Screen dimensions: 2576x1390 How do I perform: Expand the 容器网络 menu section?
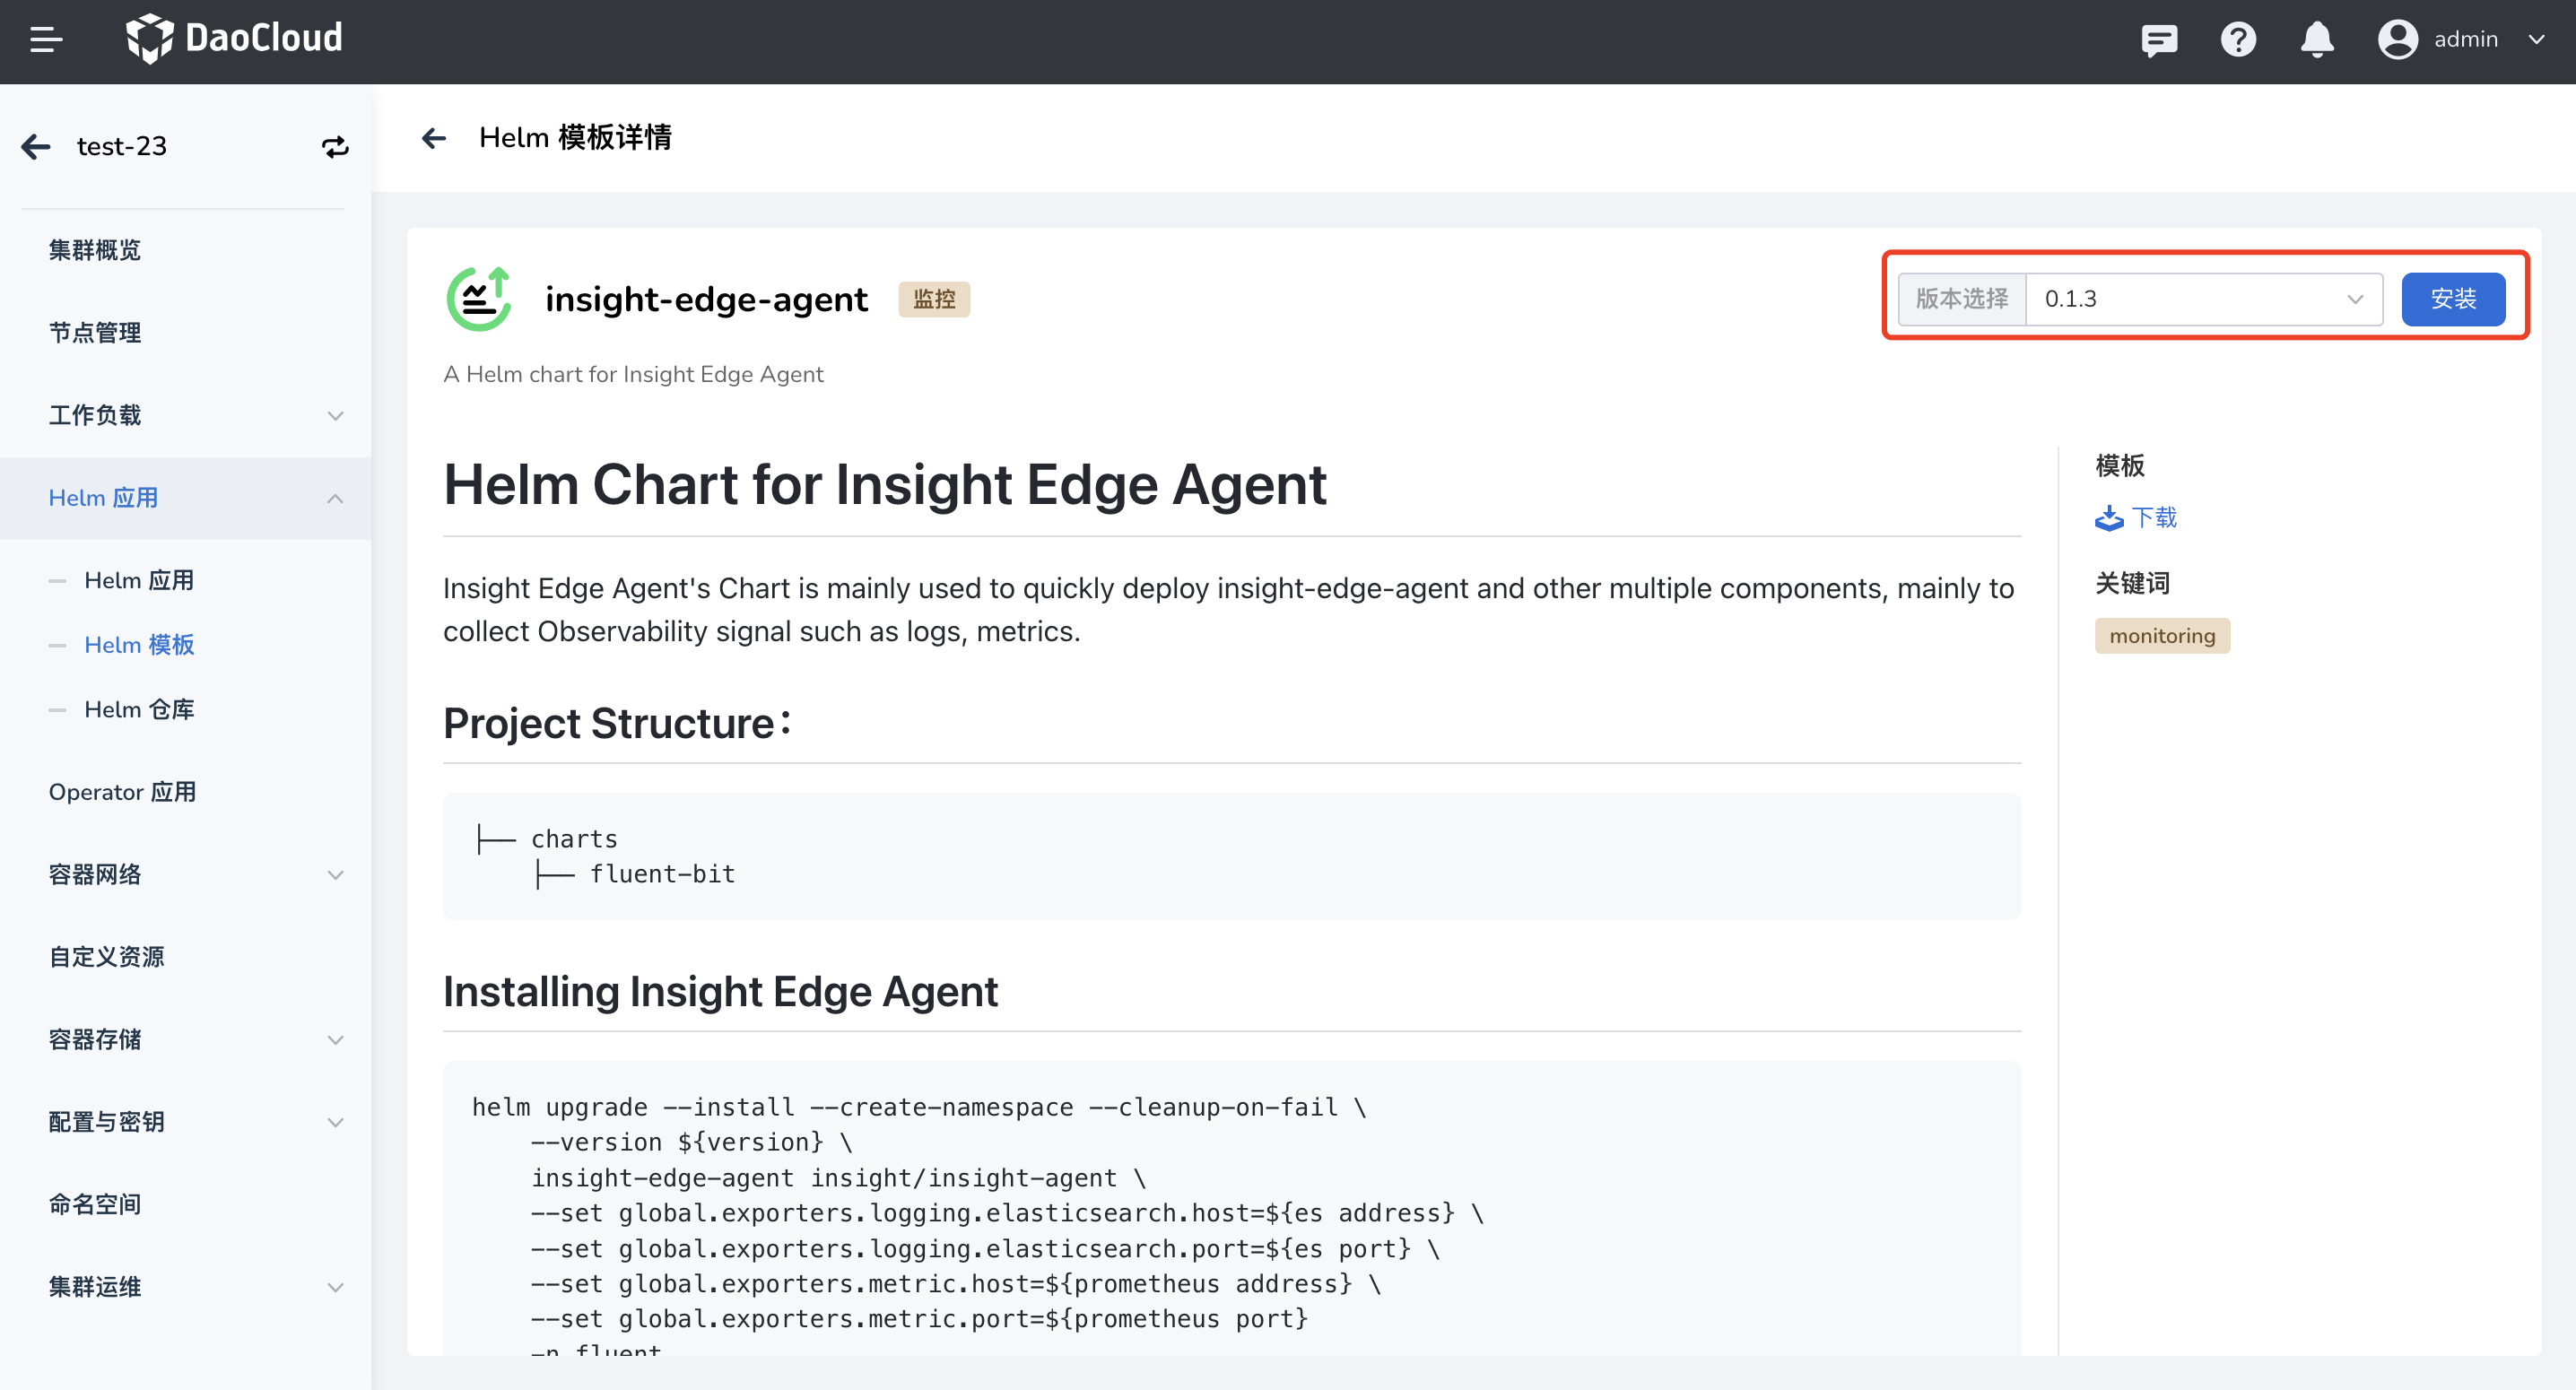click(335, 875)
